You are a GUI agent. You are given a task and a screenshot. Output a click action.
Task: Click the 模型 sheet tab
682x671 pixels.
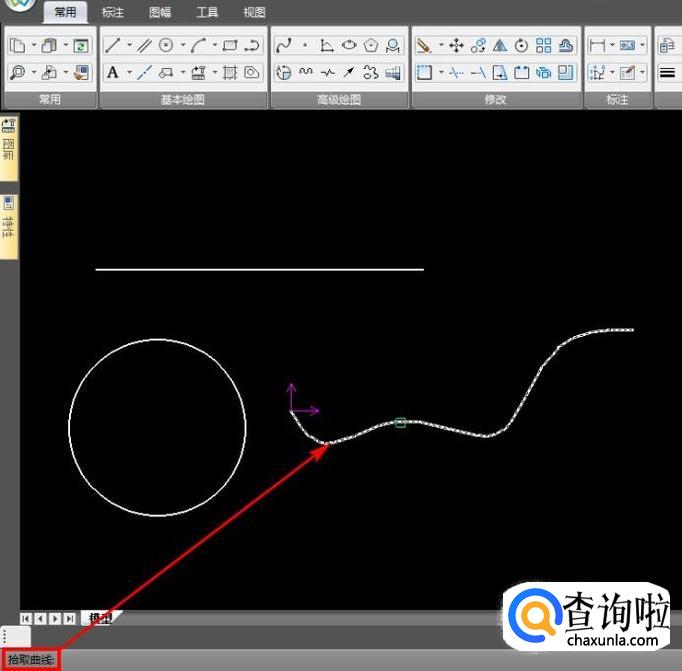(99, 618)
